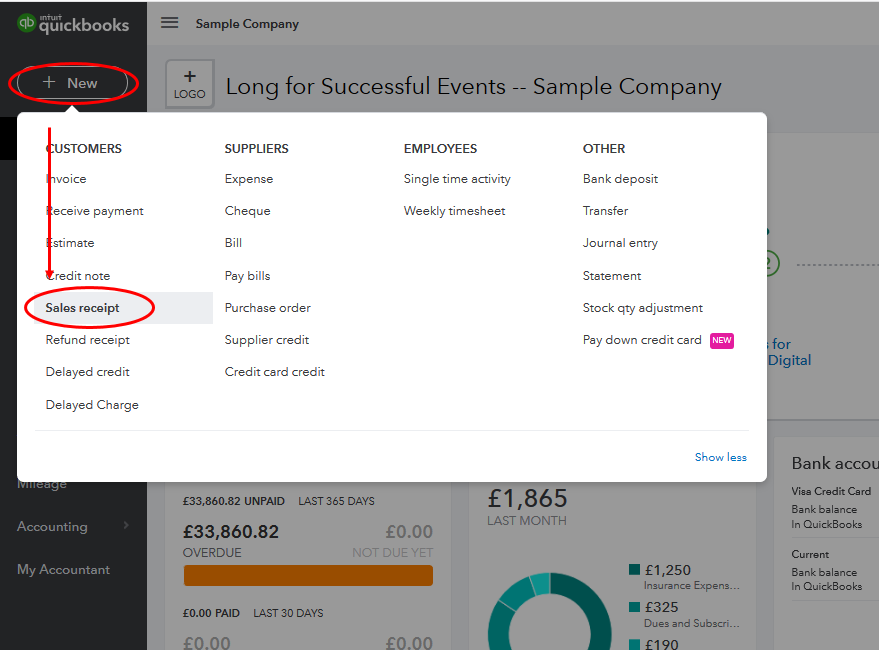The image size is (879, 650).
Task: Open Refund receipt entry
Action: (x=88, y=340)
